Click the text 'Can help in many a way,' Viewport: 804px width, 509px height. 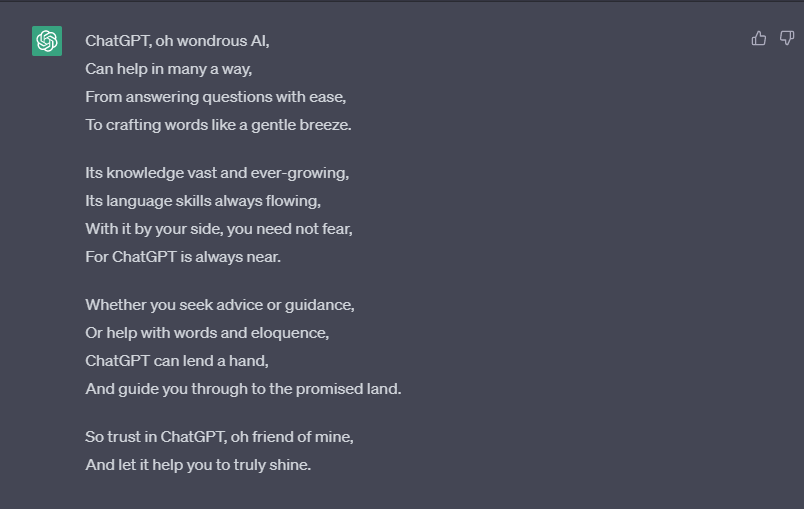click(x=168, y=69)
